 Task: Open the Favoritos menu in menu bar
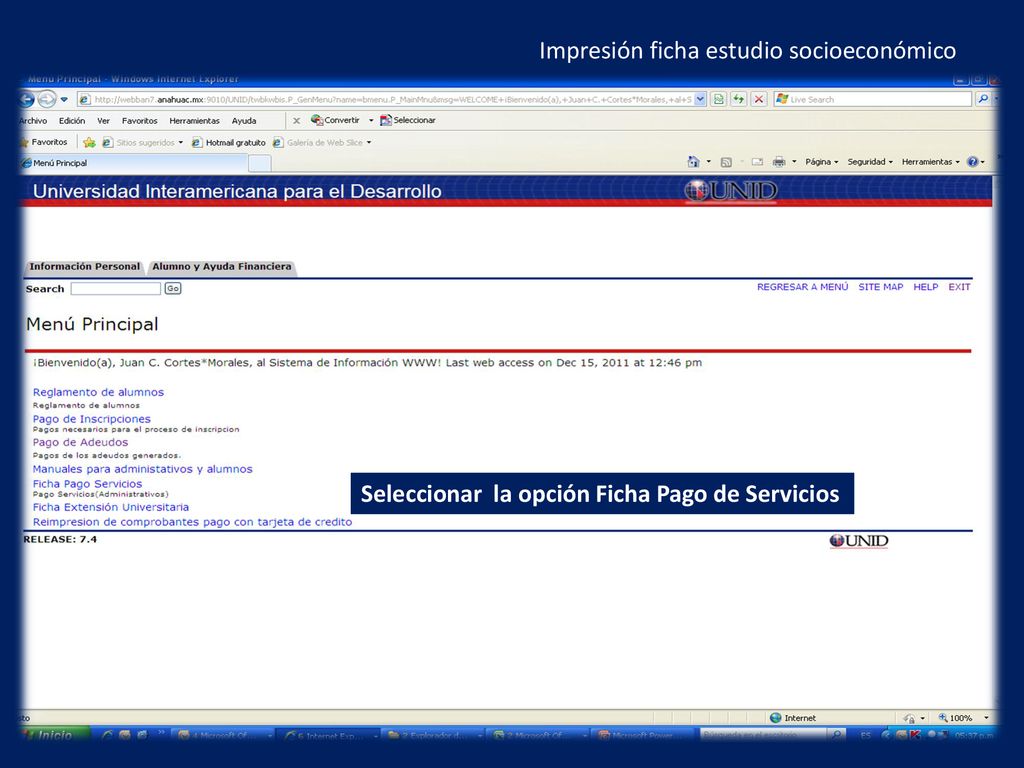(x=139, y=121)
